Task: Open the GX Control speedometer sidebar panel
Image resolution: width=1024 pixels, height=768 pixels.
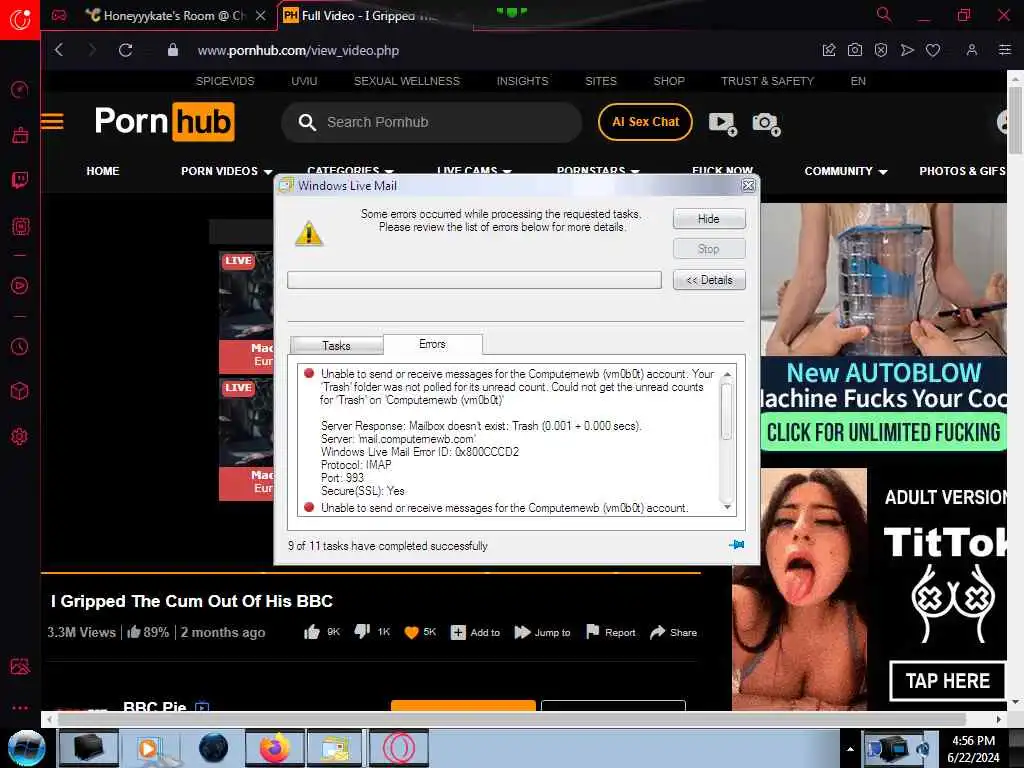Action: 20,89
